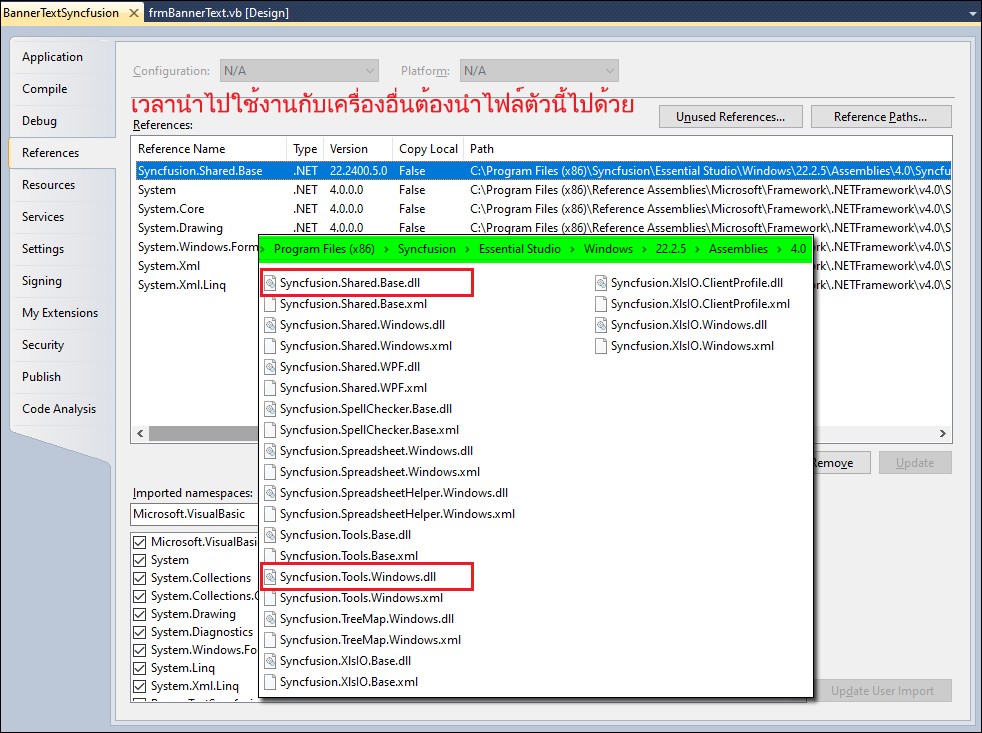Click the Syncfusion.SpreadsheetHelper.Windows.xml file icon
Viewport: 982px width, 733px height.
(270, 514)
